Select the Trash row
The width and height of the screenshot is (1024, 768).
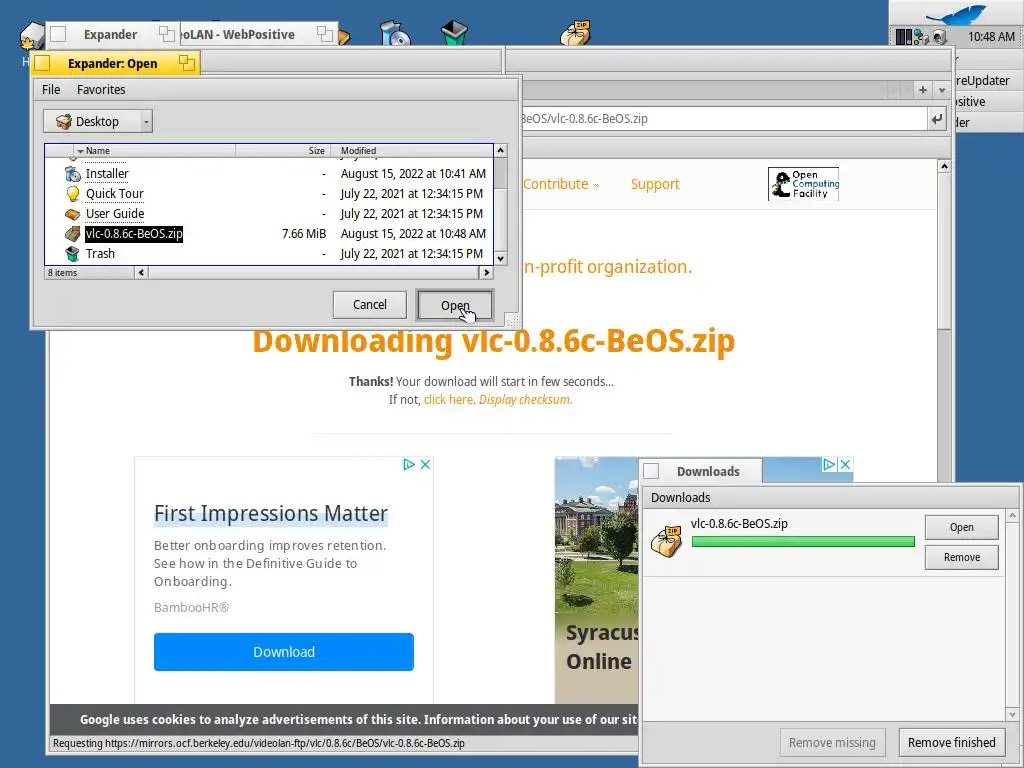pos(269,253)
